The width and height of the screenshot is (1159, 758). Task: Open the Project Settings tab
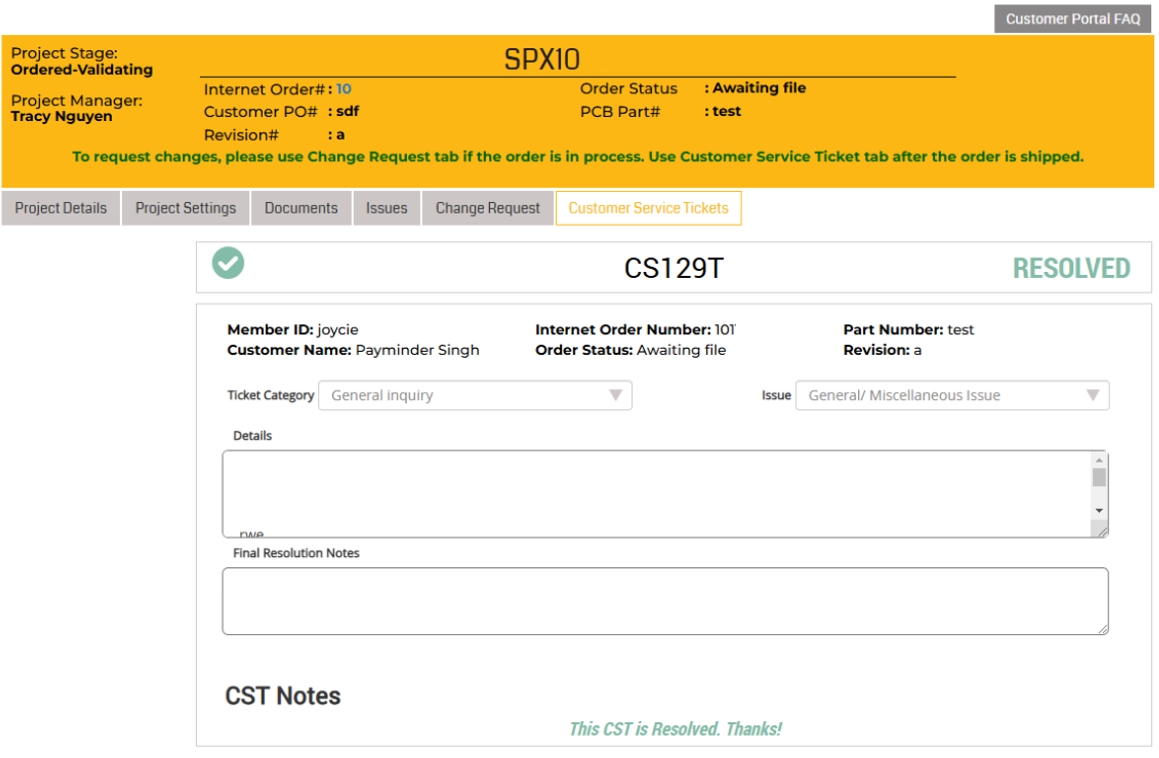(x=186, y=208)
